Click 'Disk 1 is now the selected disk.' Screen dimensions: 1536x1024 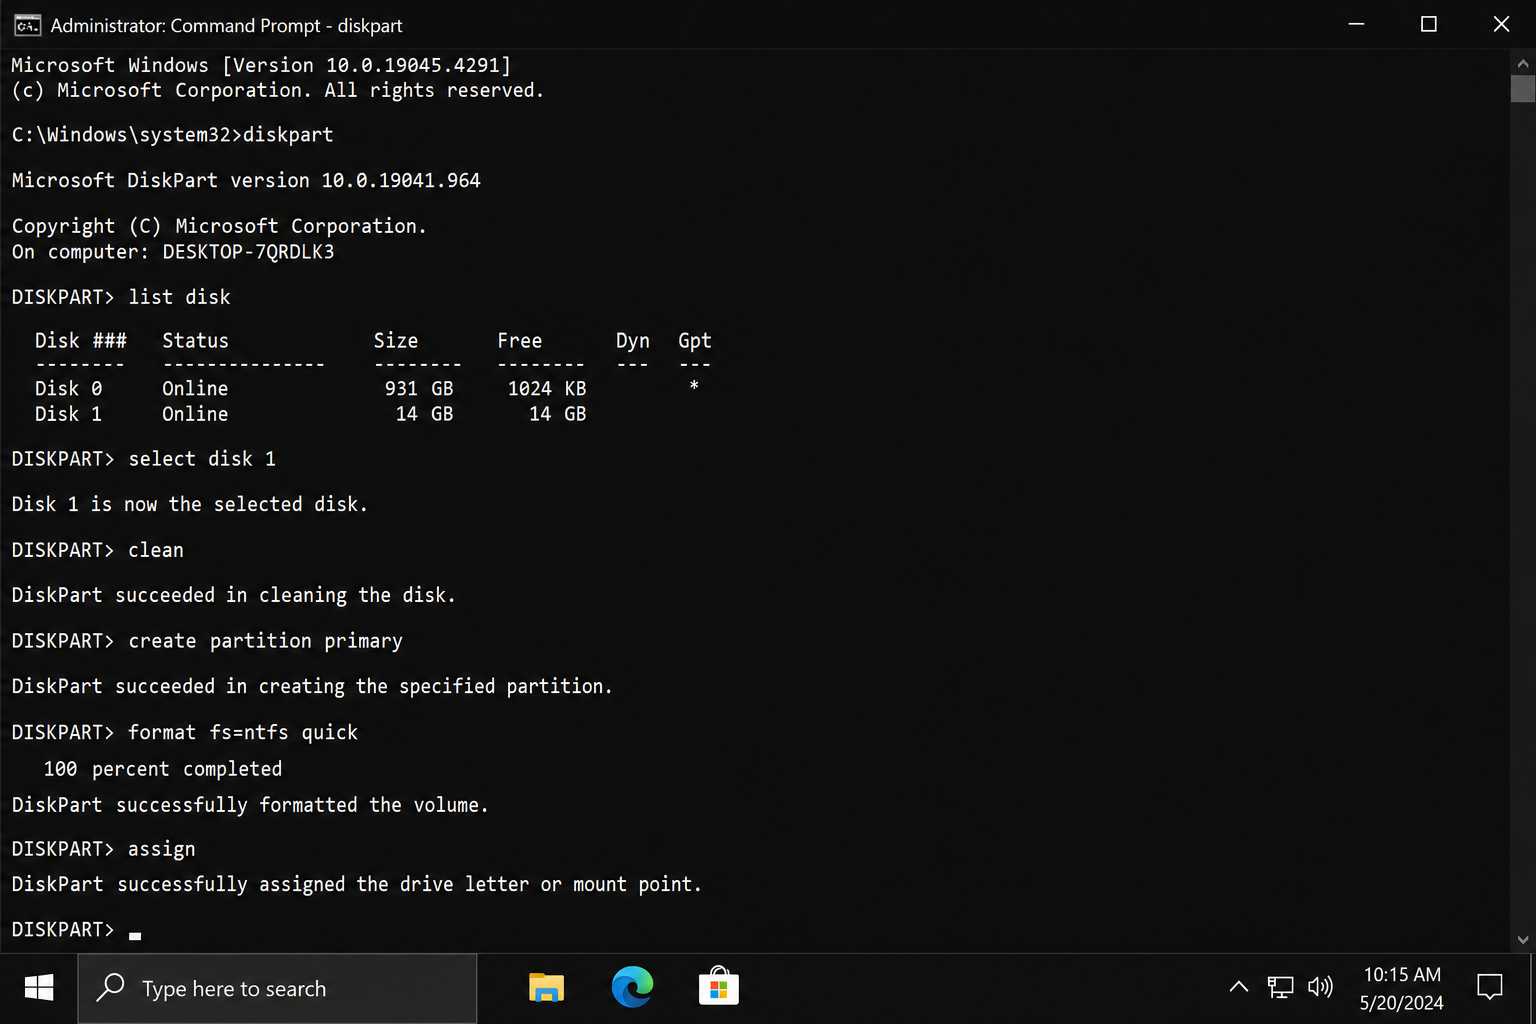coord(190,504)
